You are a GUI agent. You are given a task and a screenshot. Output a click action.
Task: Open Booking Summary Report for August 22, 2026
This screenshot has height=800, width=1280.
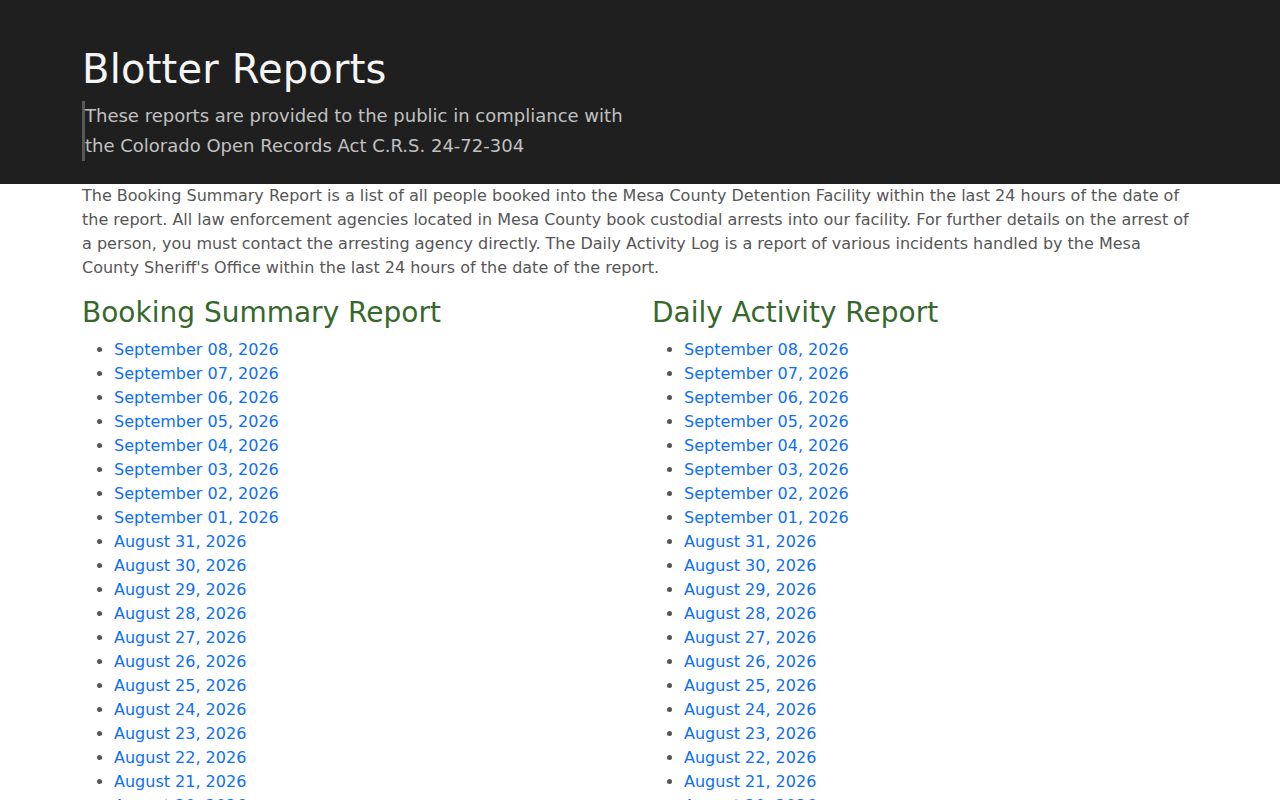pos(180,757)
